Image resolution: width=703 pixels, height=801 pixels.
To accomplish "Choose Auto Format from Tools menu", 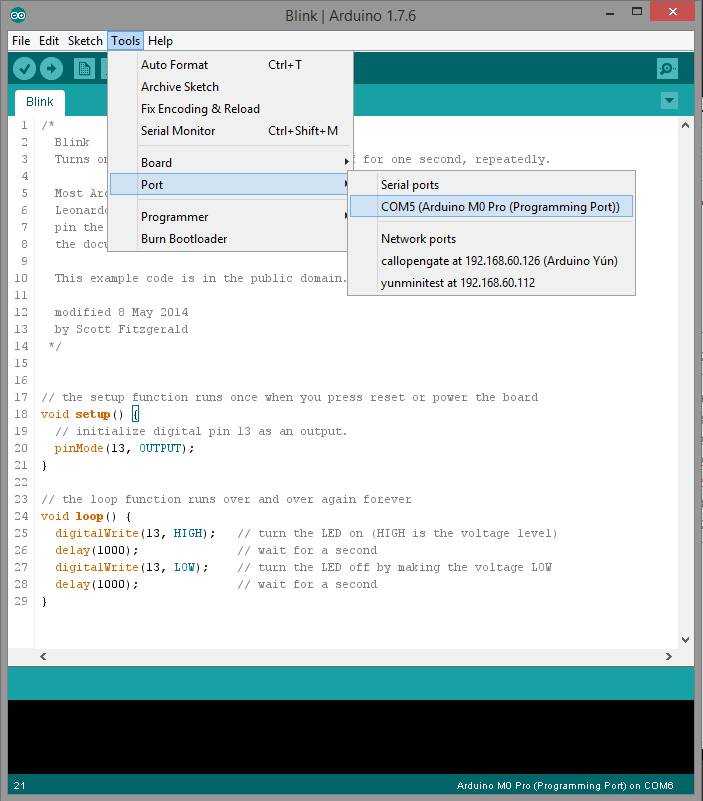I will click(175, 64).
